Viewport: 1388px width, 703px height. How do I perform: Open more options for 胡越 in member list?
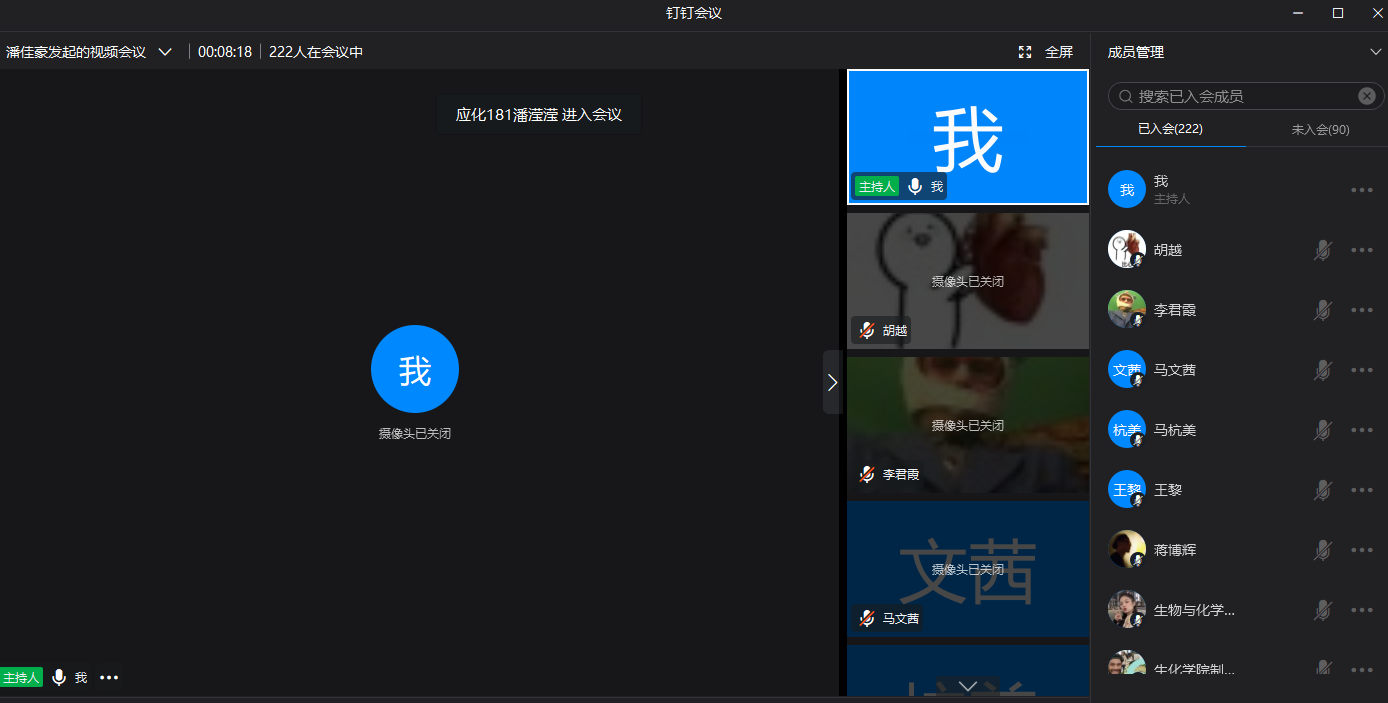(1361, 250)
